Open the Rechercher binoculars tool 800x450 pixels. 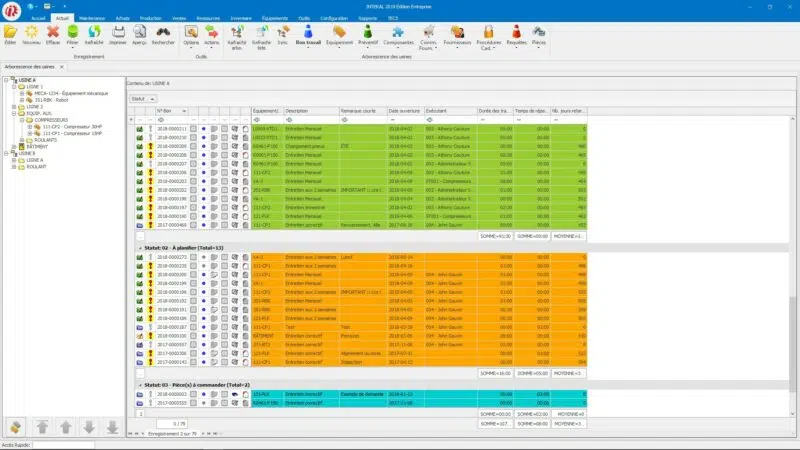[x=163, y=34]
